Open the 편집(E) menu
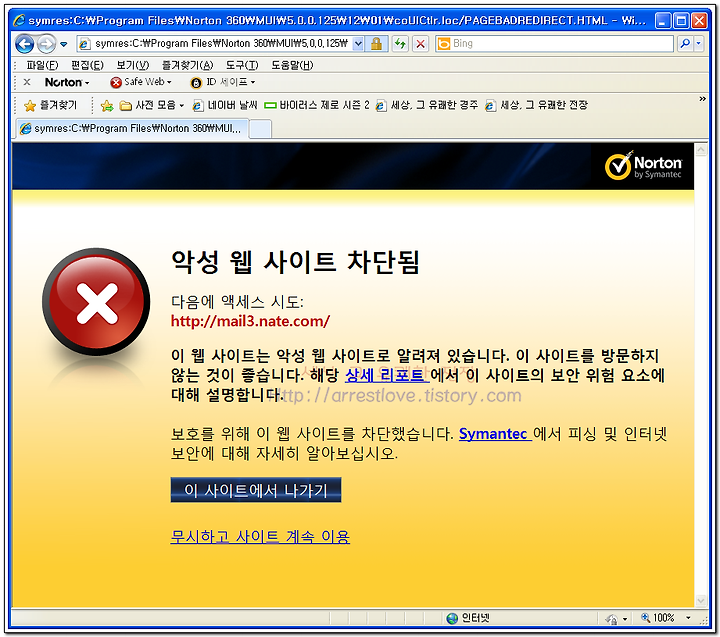Screen dimensions: 720x637 (87, 65)
